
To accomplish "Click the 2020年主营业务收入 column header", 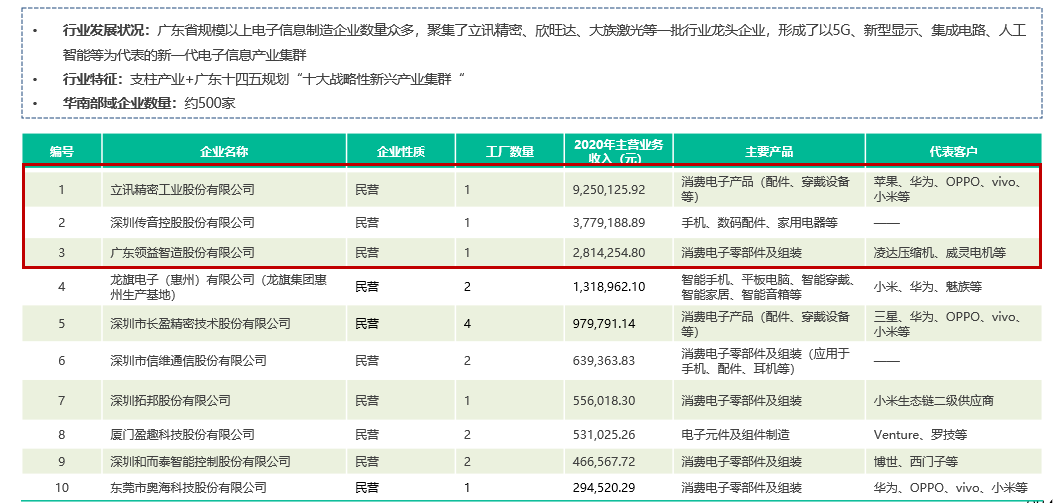I will [618, 151].
